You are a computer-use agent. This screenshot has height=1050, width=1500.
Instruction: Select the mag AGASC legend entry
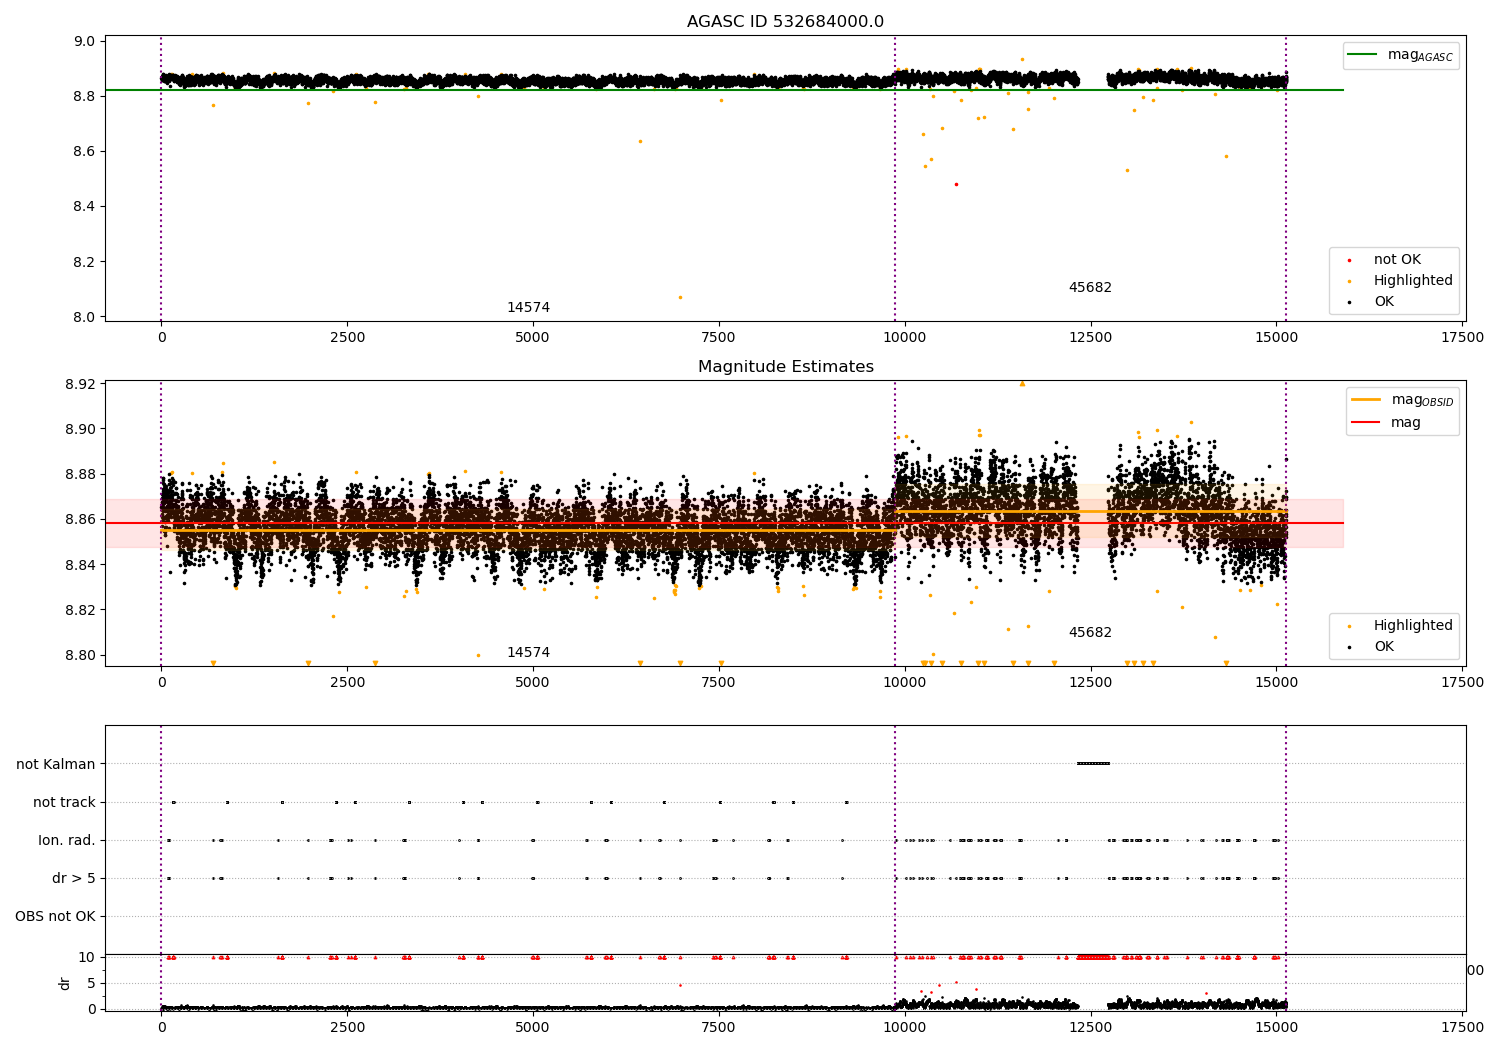pos(1400,55)
